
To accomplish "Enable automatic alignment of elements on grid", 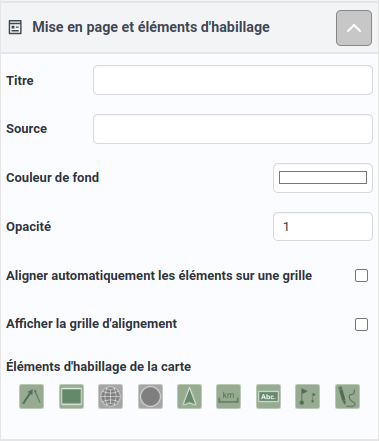I will click(361, 276).
